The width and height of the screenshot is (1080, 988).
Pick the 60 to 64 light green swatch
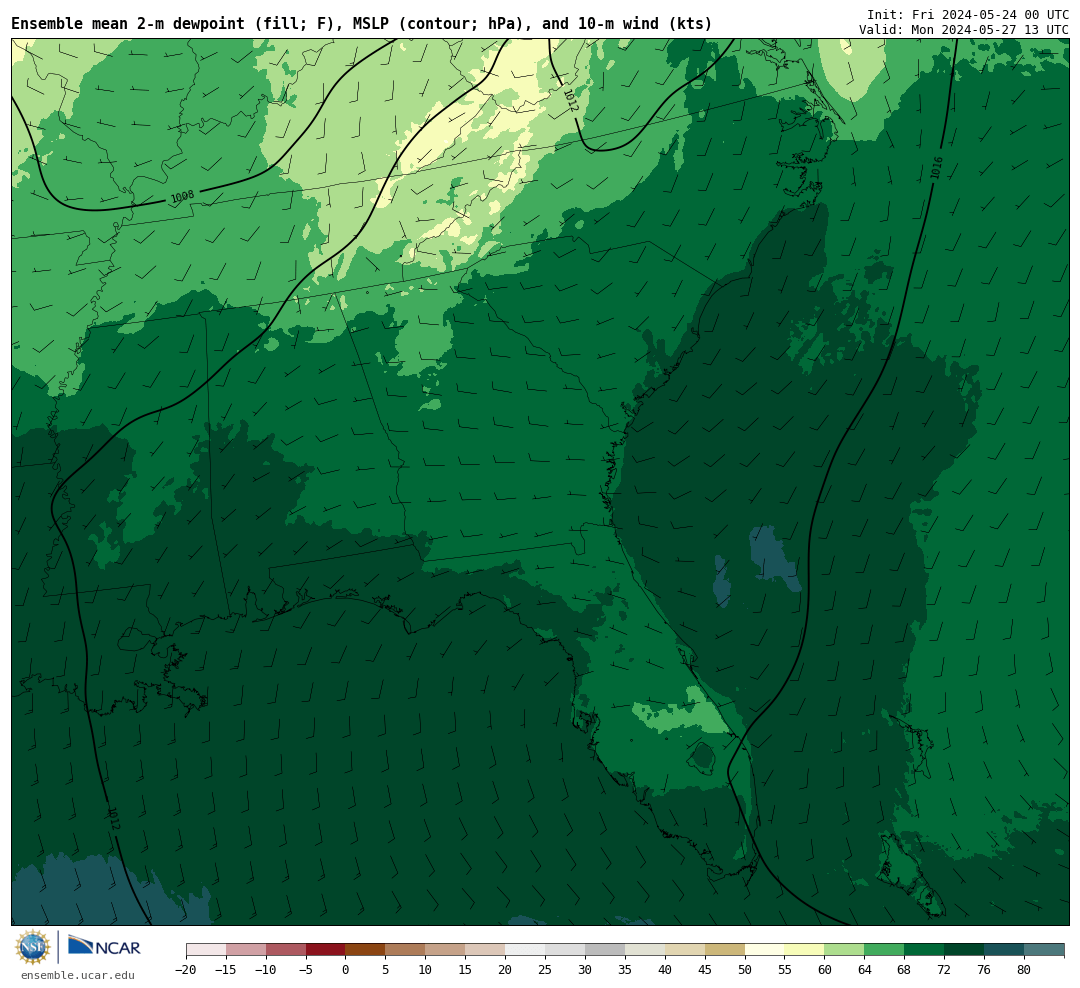pyautogui.click(x=845, y=950)
